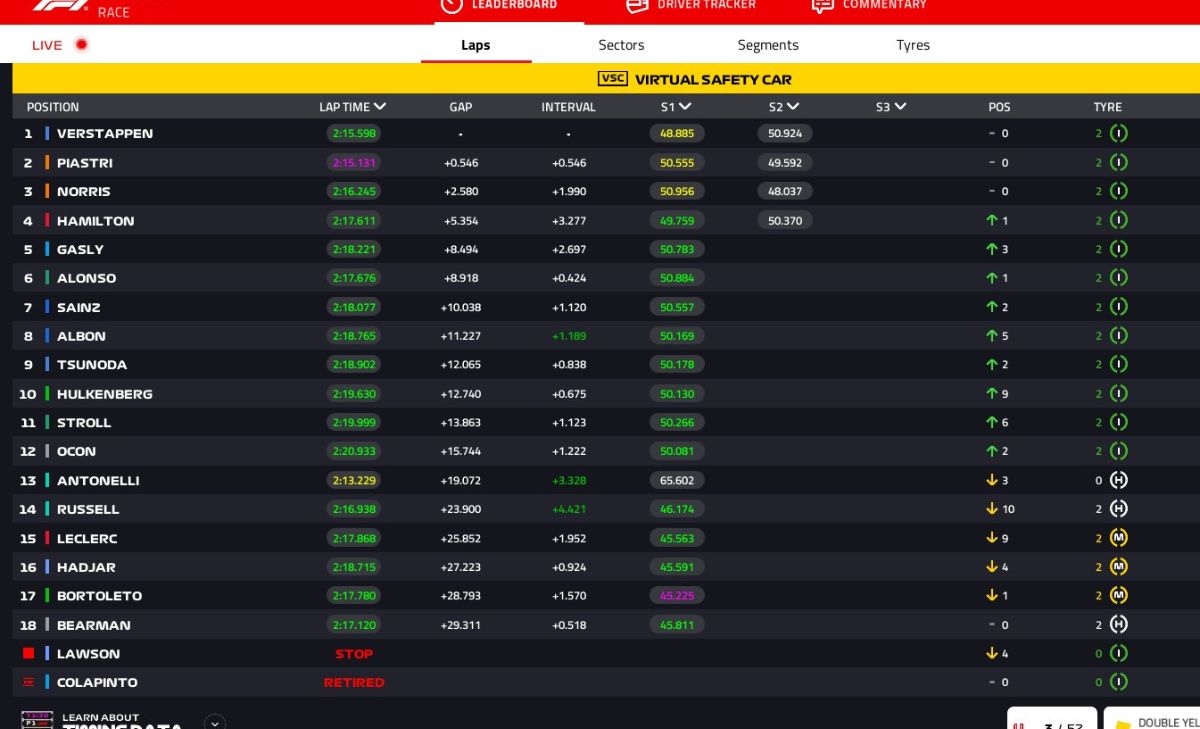Click the Commentary speech bubble icon
Screen dimensions: 1200x729
822,5
